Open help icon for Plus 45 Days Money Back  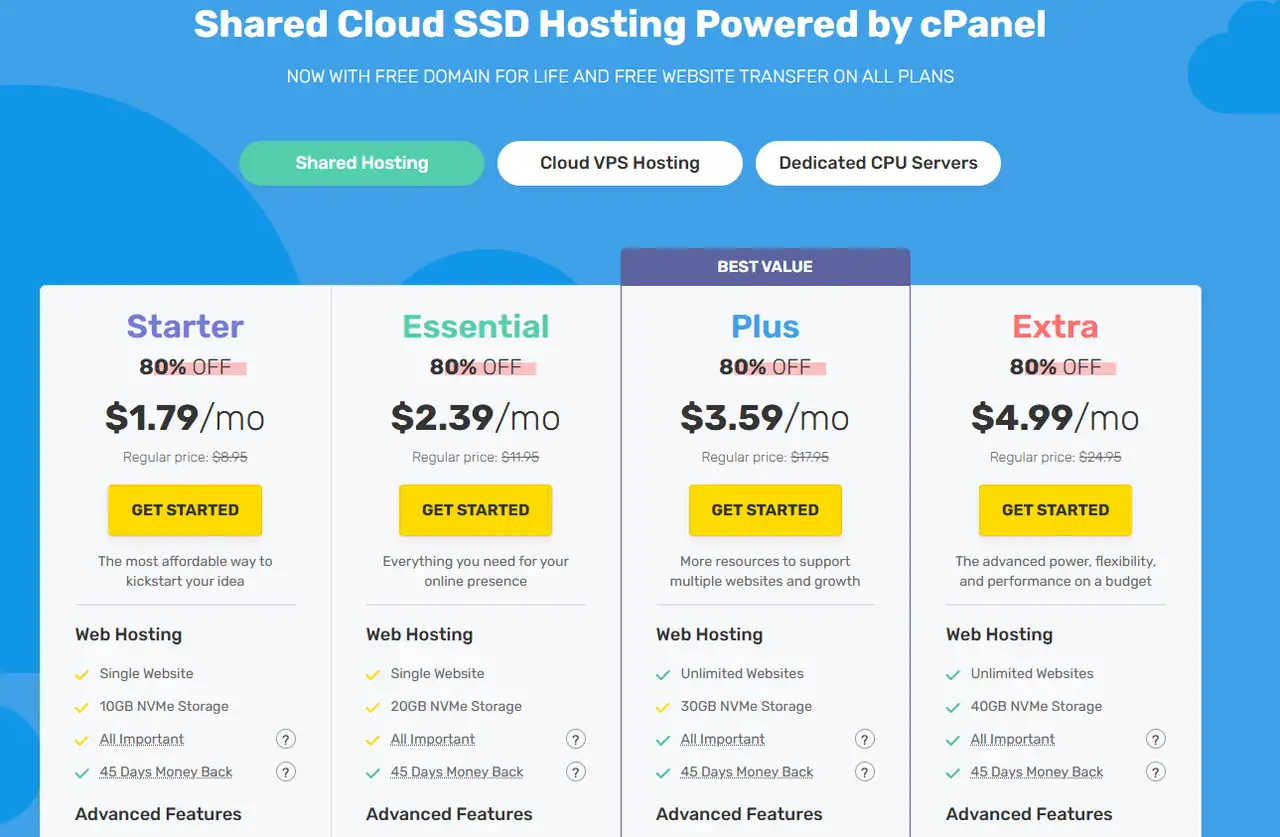[865, 772]
